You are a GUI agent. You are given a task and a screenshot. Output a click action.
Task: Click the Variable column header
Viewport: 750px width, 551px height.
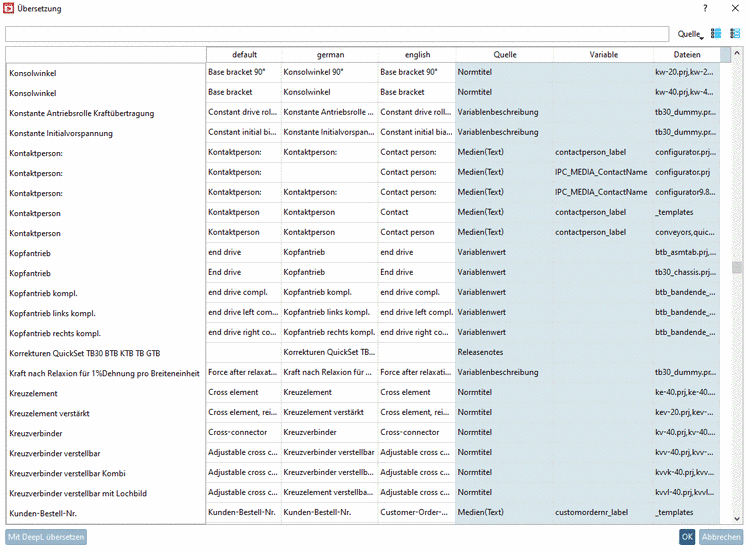(x=603, y=55)
